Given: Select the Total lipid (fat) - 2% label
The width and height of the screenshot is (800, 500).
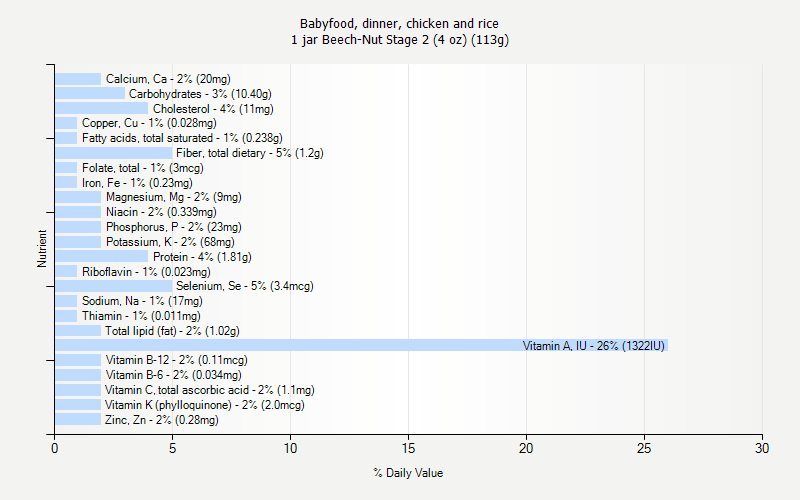Looking at the screenshot, I should [x=172, y=331].
